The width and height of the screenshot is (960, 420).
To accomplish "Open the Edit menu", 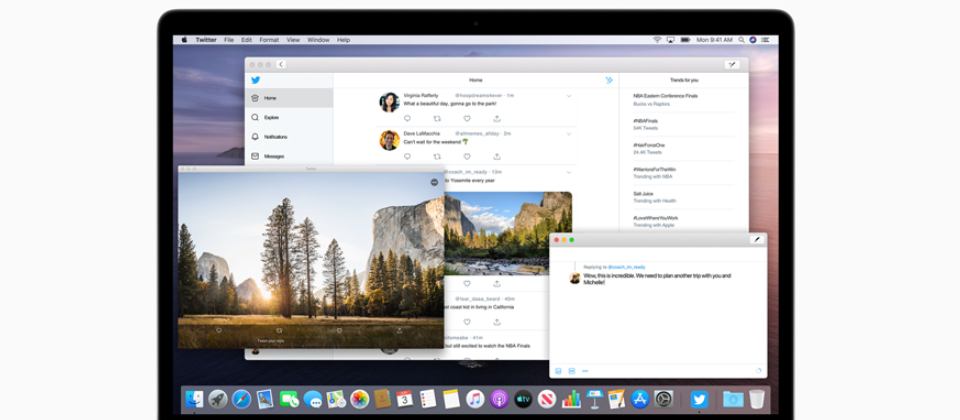I will [246, 40].
